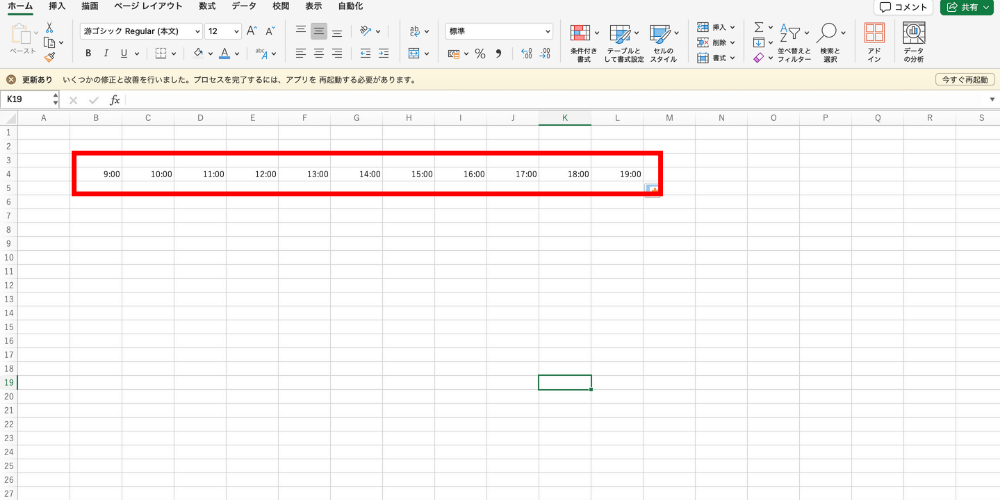1000x500 pixels.
Task: Click the Paste (ペースト) clipboard icon
Action: coord(22,34)
